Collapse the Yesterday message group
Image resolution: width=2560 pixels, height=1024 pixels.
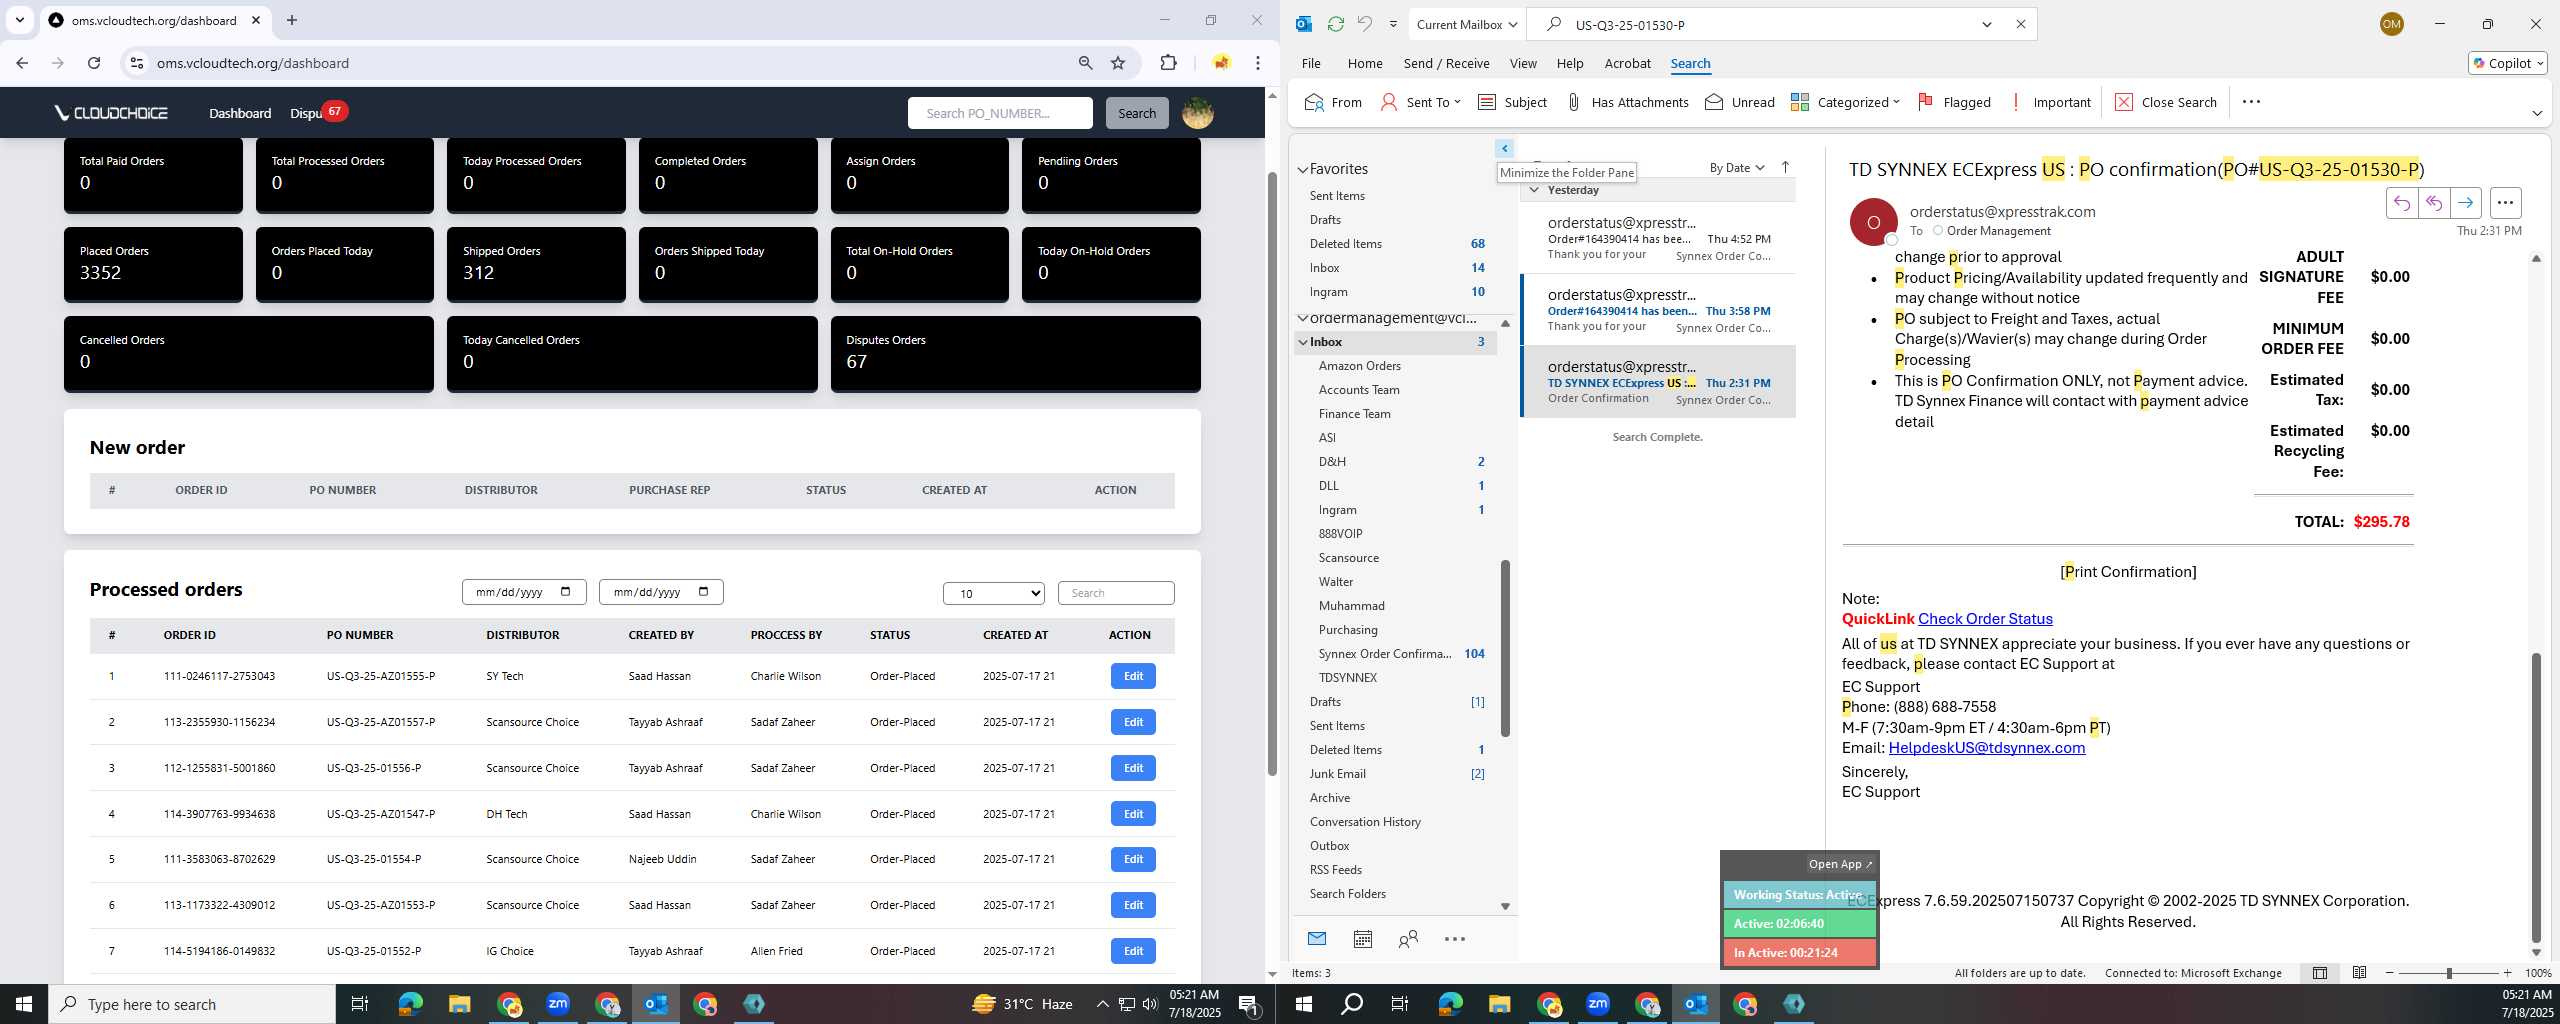pos(1533,190)
